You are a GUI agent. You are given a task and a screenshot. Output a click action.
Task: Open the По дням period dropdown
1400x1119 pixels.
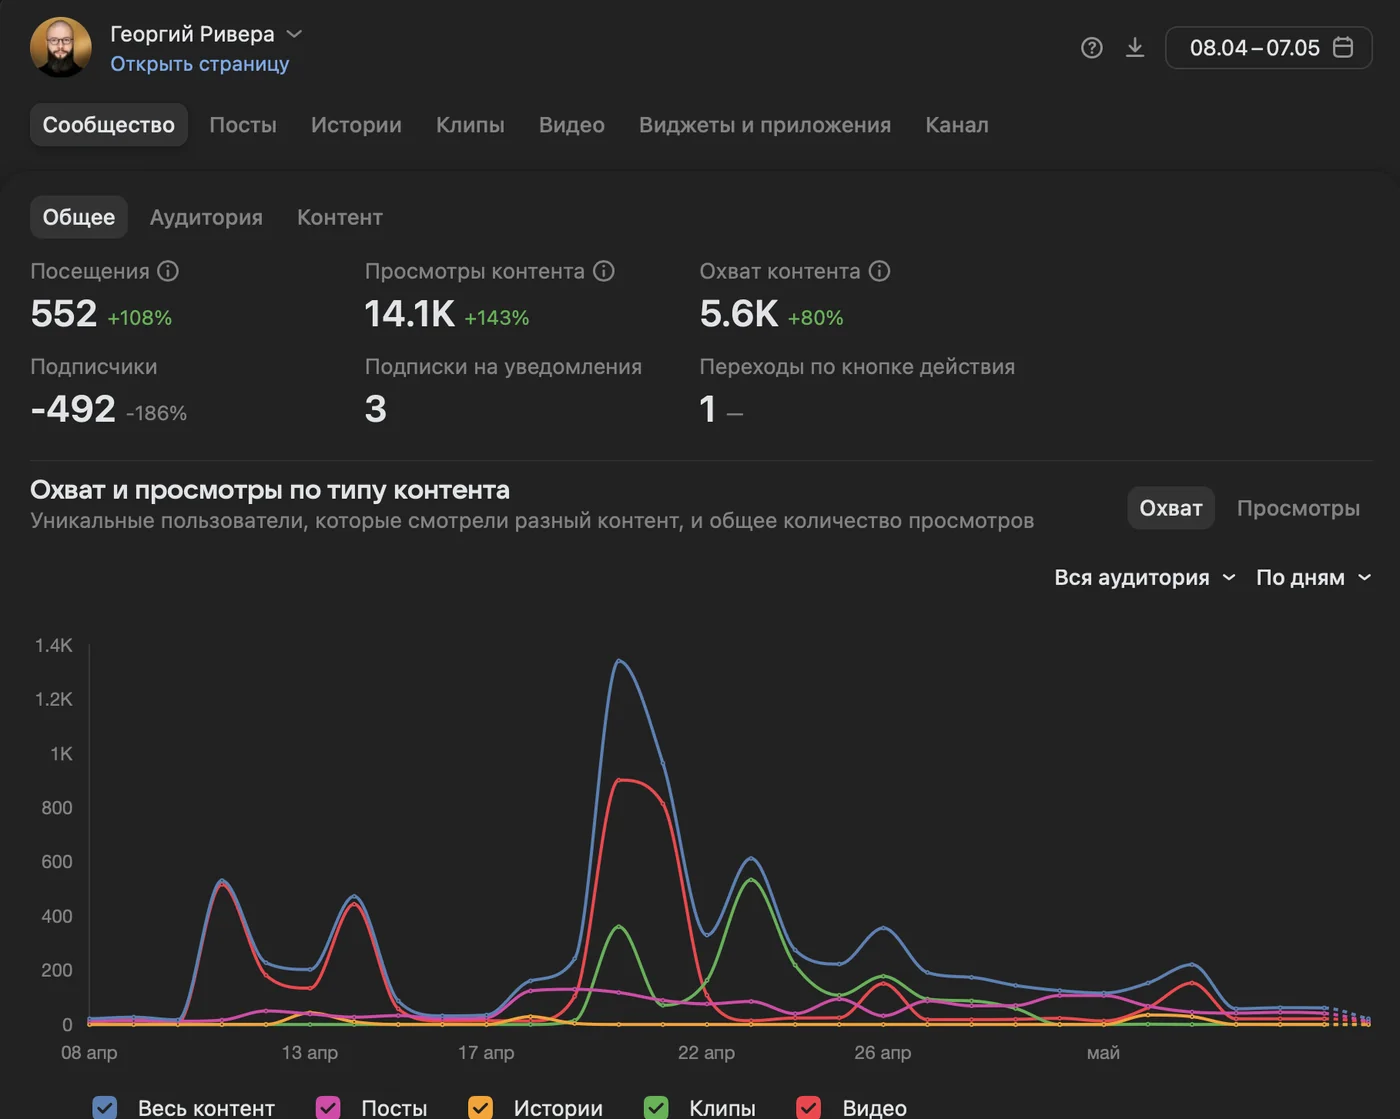(x=1313, y=578)
